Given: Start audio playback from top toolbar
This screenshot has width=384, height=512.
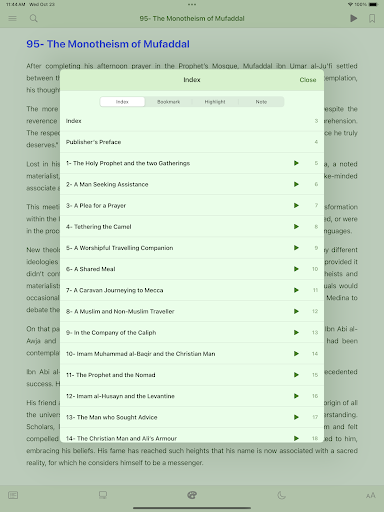Looking at the screenshot, I should (x=354, y=18).
